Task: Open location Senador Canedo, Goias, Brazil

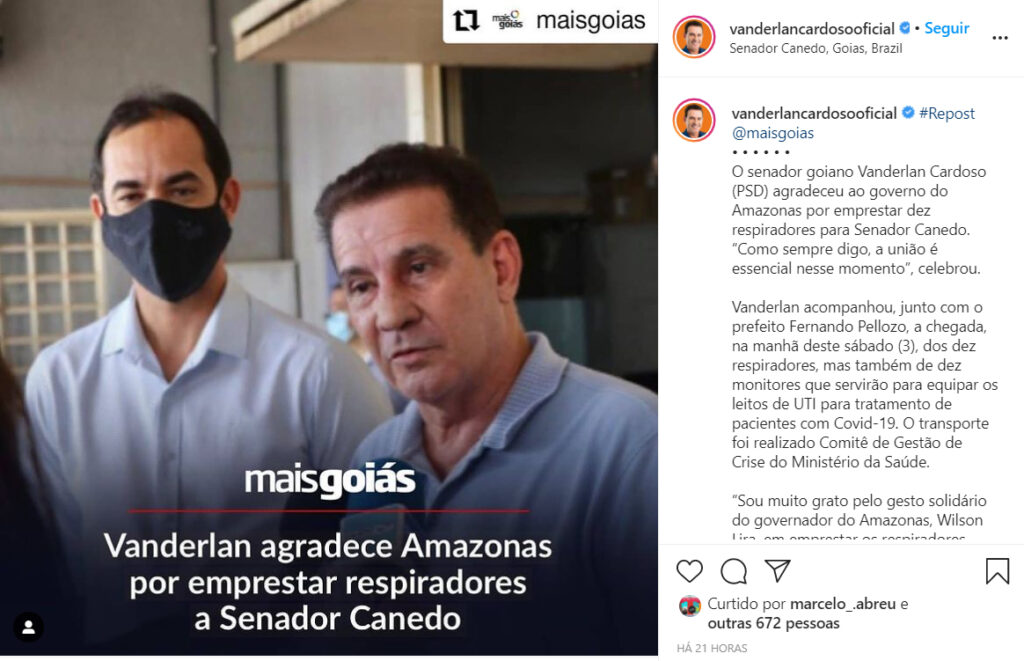Action: (816, 48)
